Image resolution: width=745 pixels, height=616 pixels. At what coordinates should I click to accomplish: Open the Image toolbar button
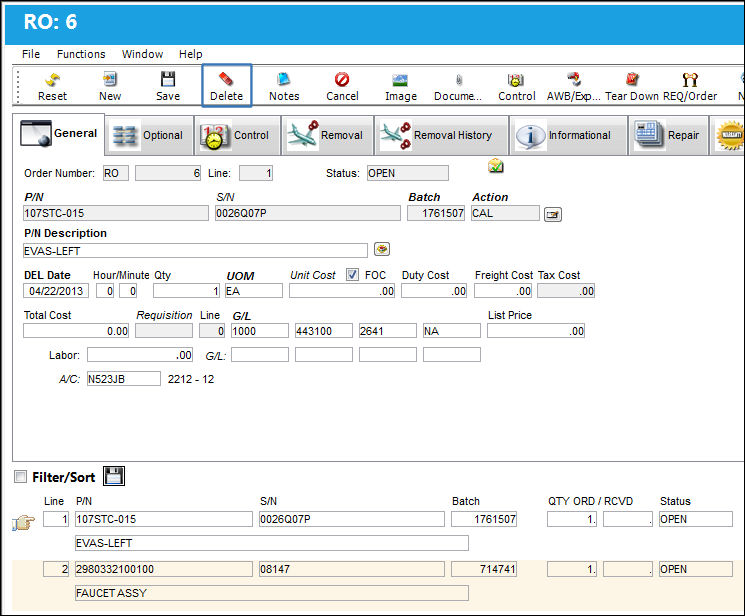401,87
